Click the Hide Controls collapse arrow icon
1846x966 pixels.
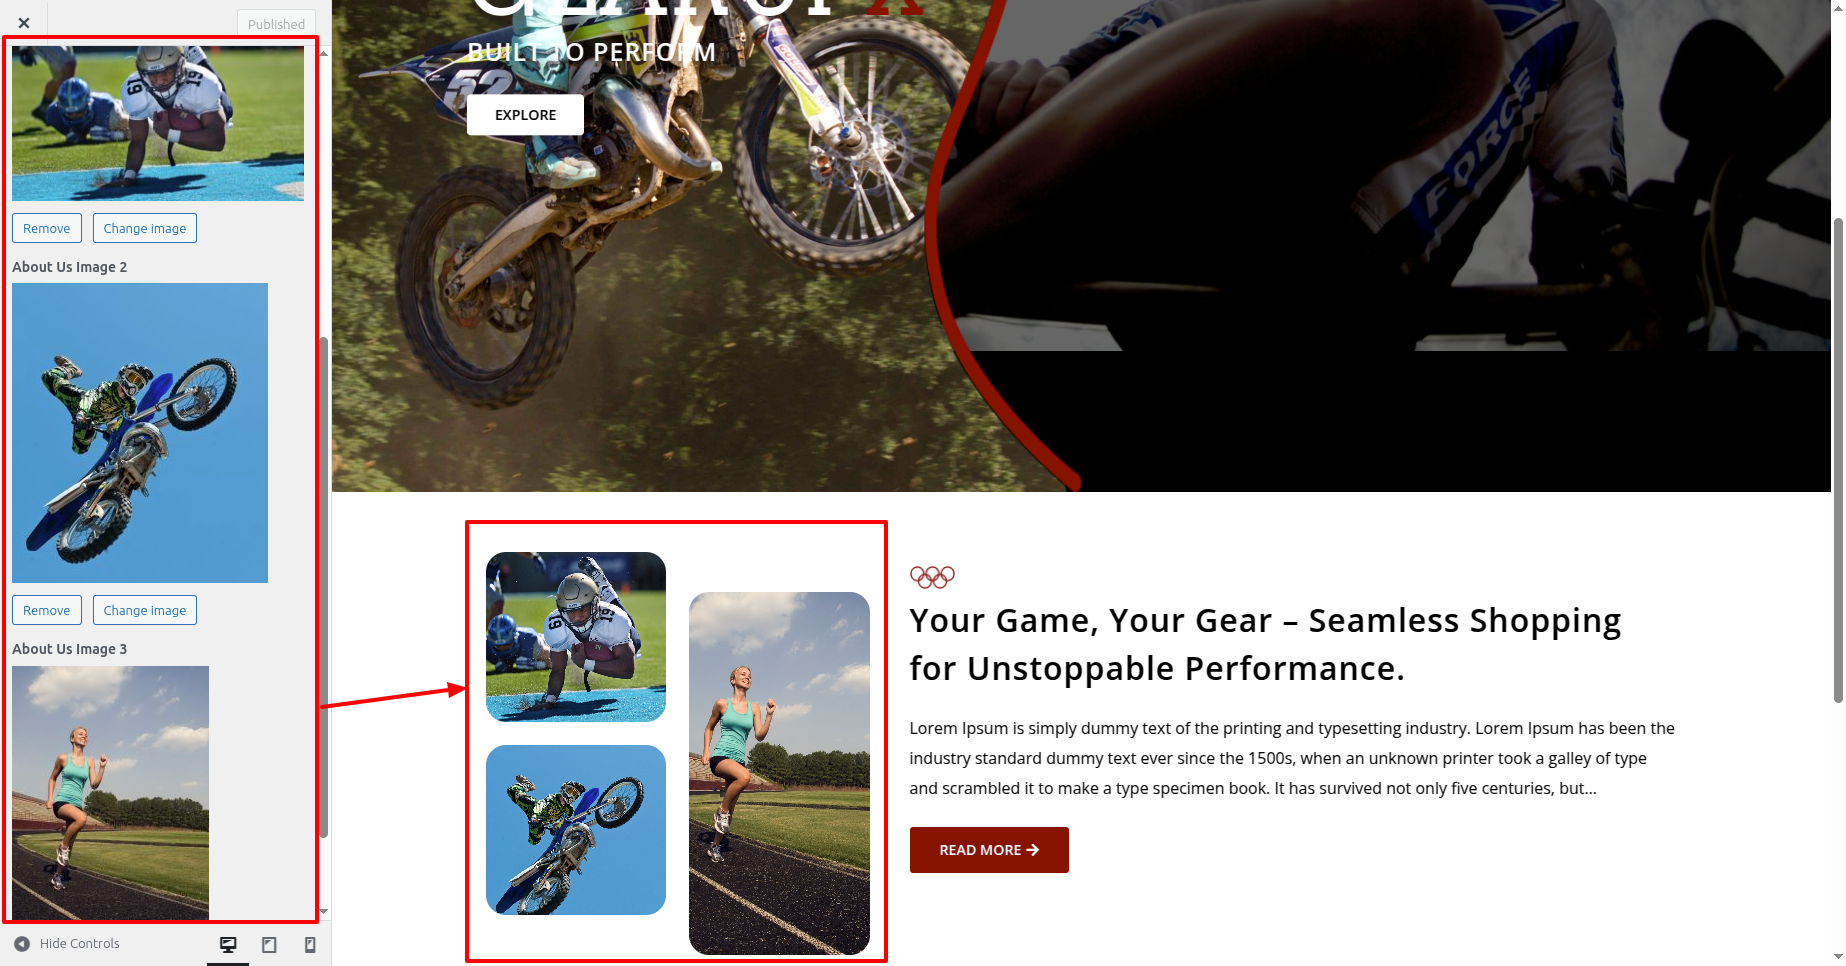pyautogui.click(x=22, y=943)
